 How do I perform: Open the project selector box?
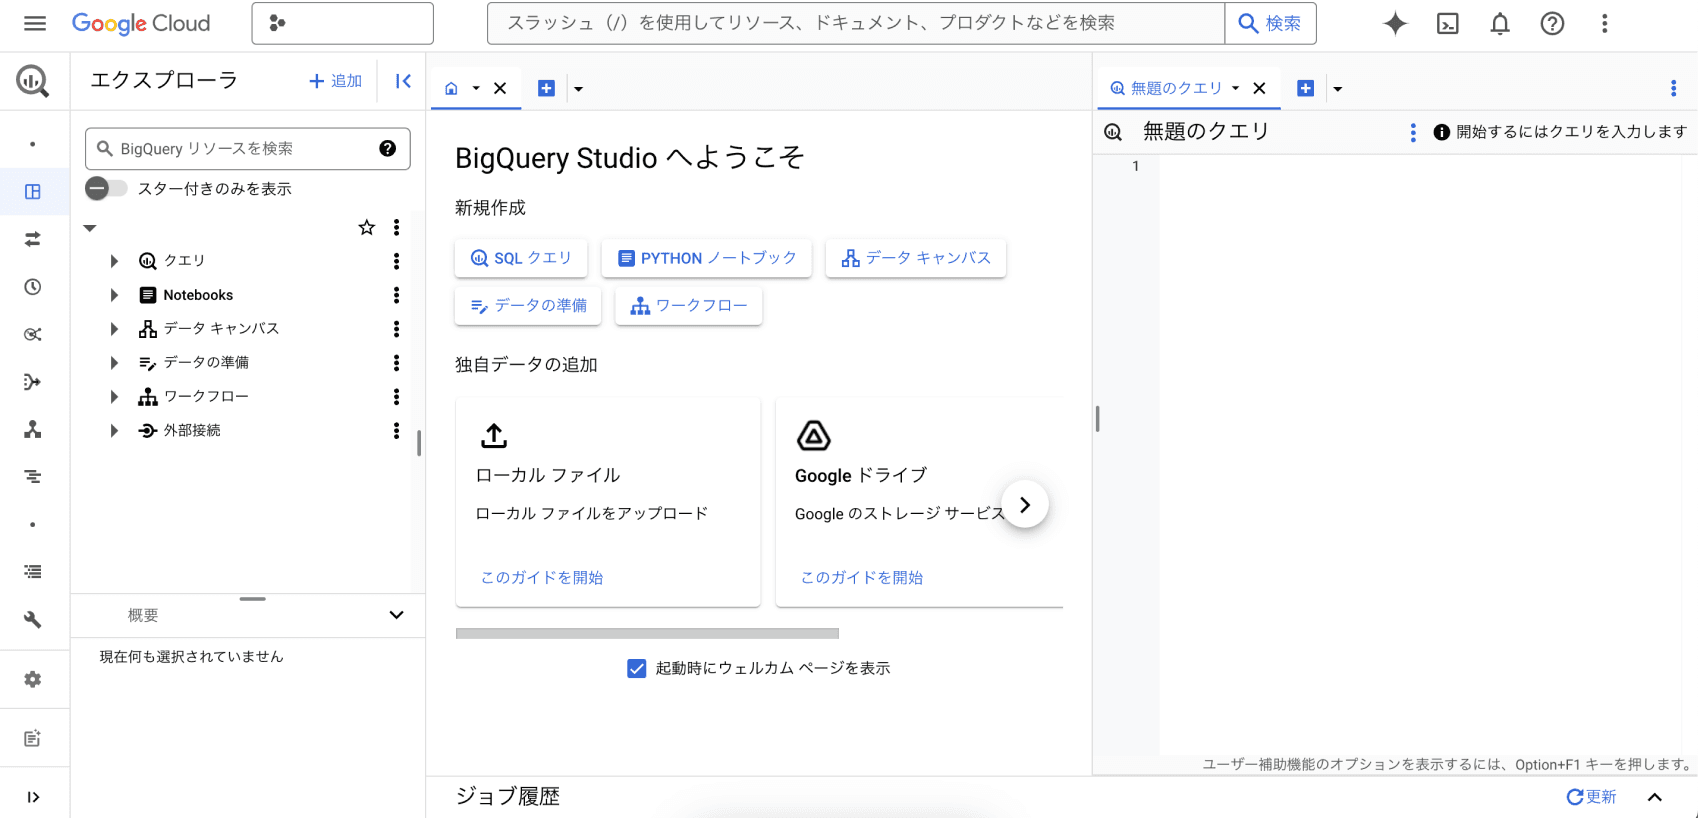tap(342, 23)
